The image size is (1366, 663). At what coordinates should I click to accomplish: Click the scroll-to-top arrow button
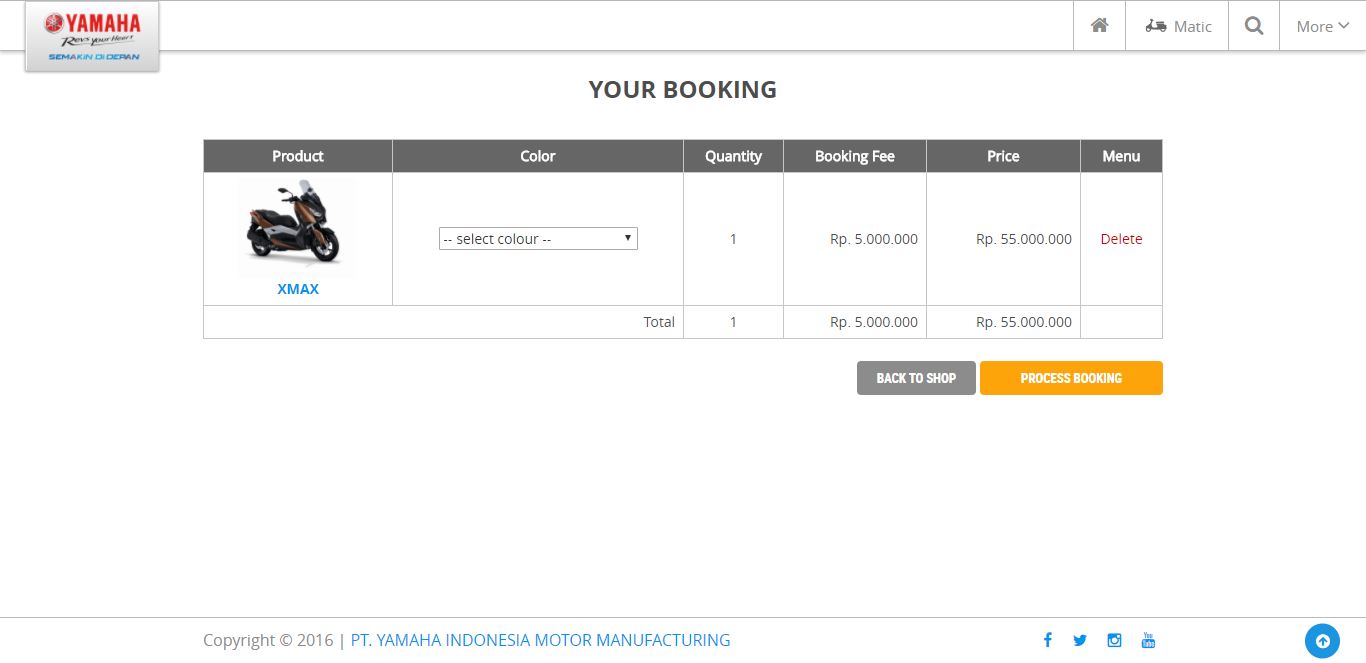pos(1322,641)
